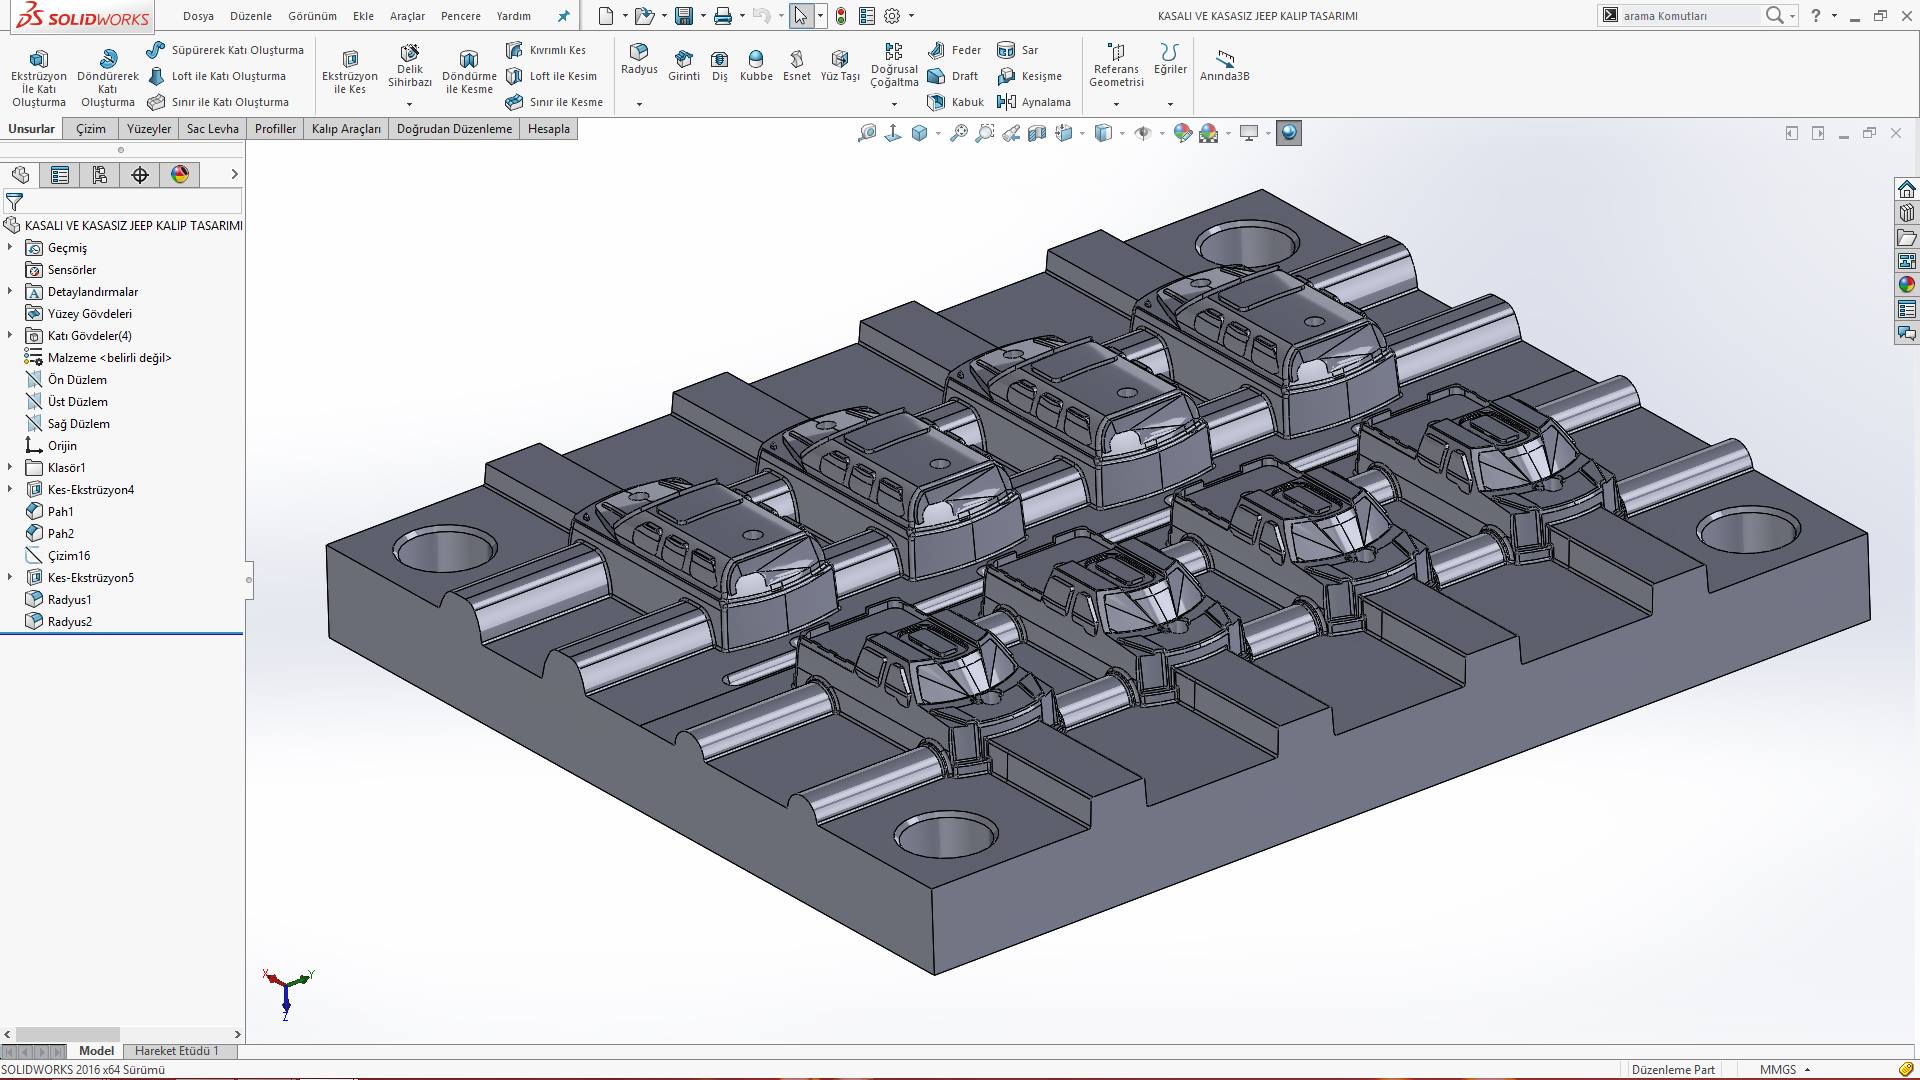Open Referans Geometrisi tool
1920x1080 pixels.
[1116, 65]
